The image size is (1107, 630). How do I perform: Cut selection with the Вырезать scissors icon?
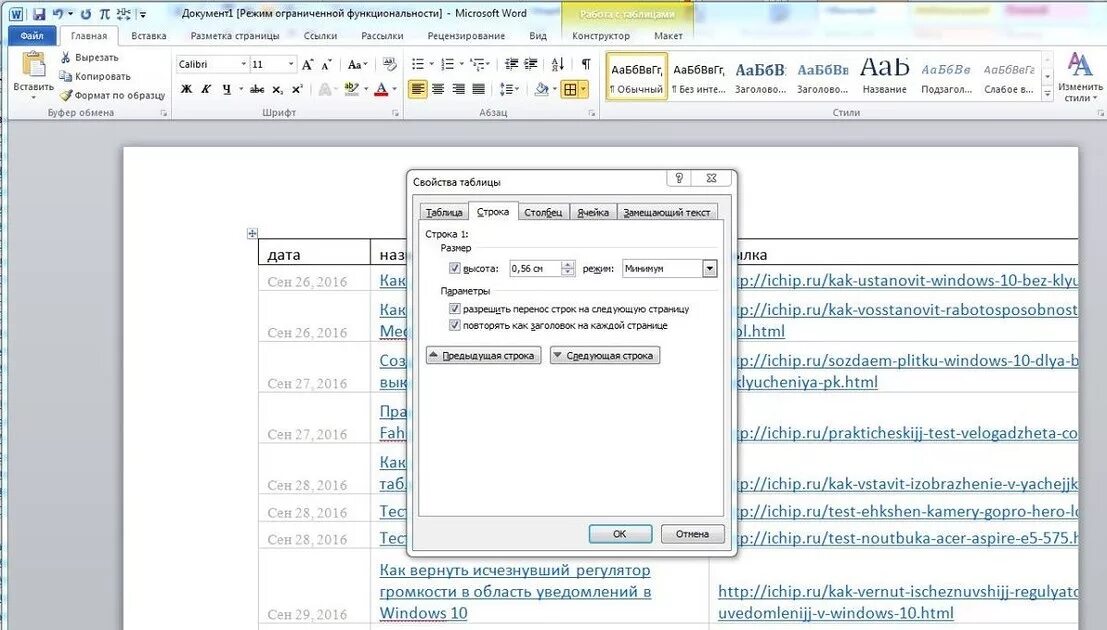coord(66,57)
